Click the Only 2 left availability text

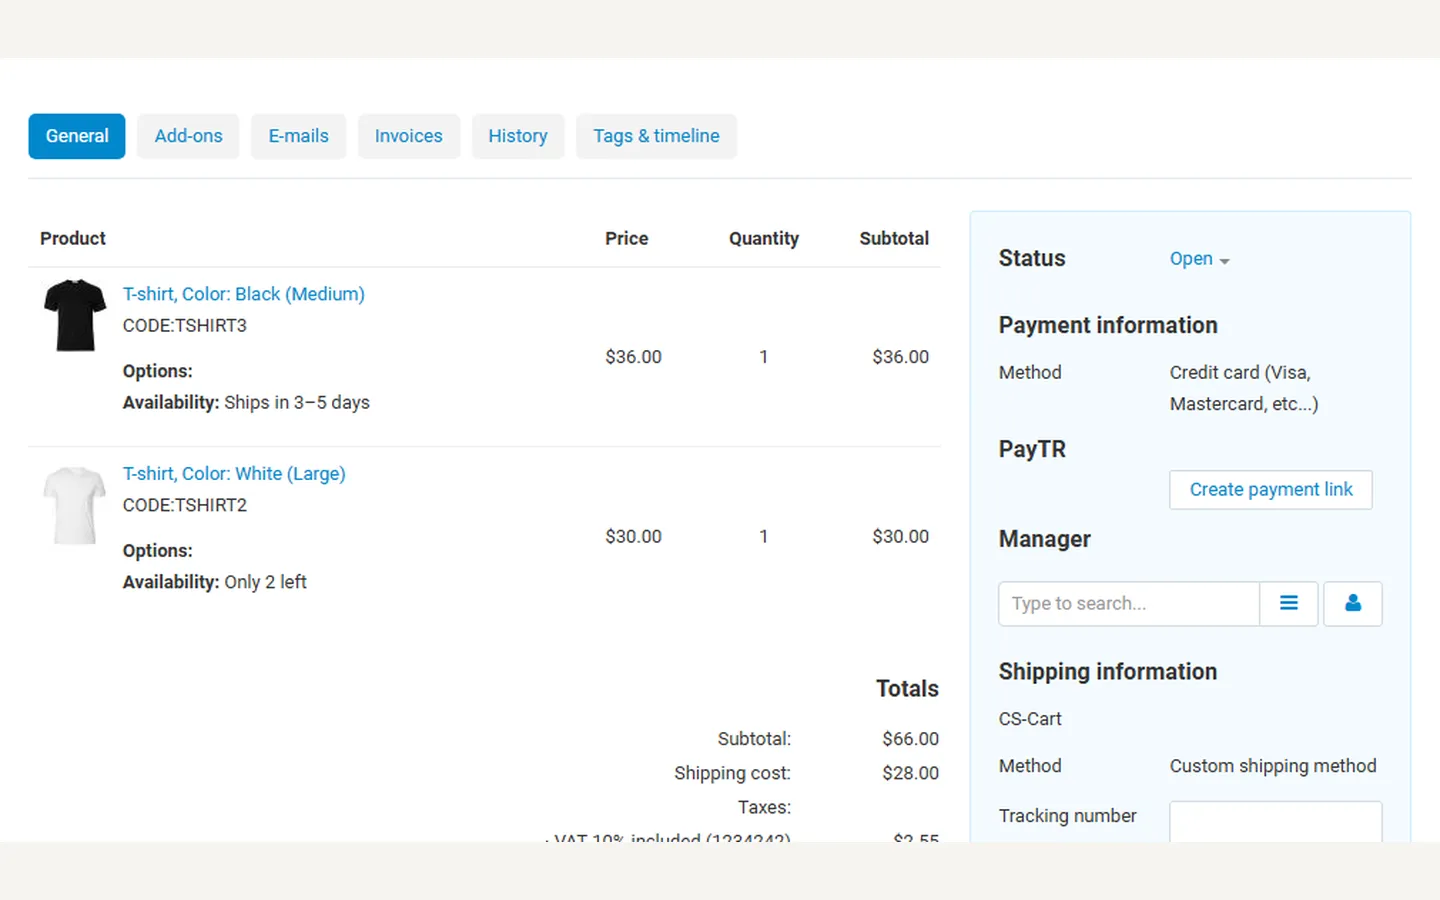(x=265, y=582)
